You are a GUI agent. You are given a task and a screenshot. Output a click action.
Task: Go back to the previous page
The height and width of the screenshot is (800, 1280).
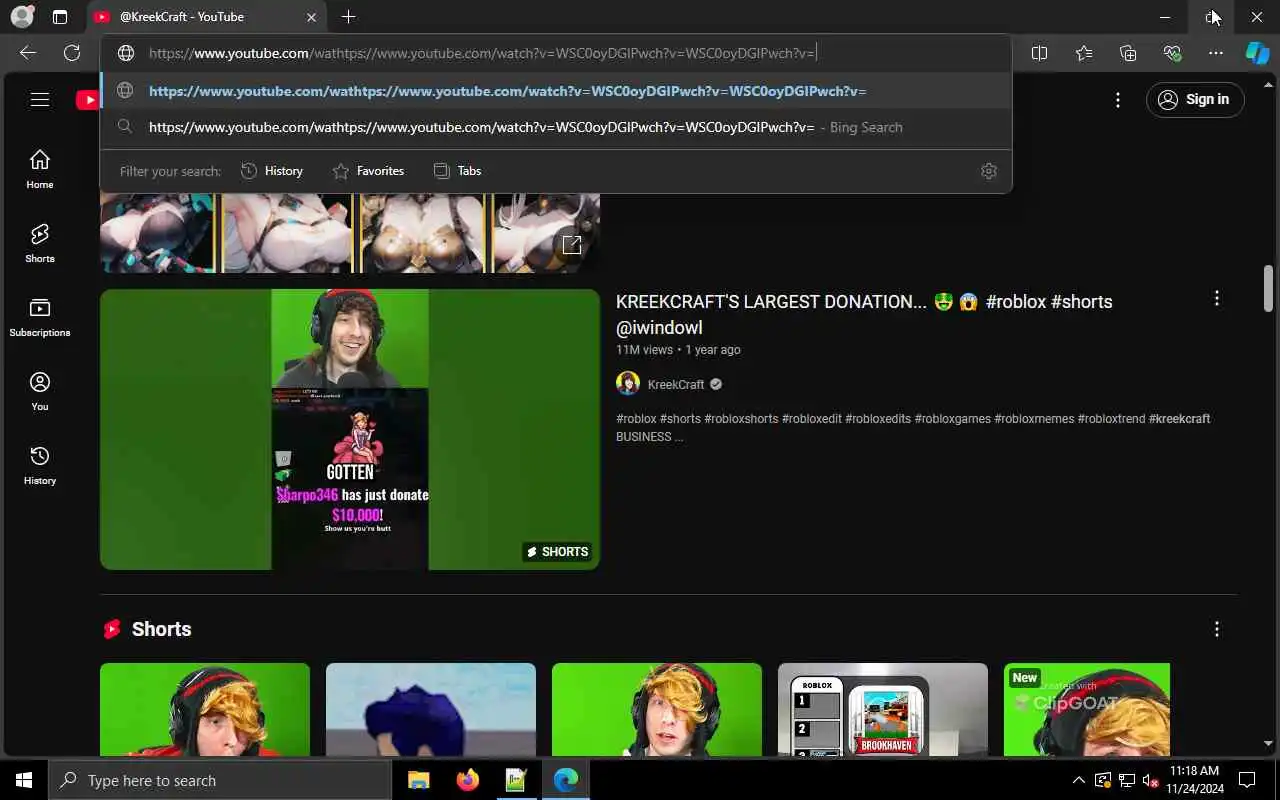click(28, 53)
